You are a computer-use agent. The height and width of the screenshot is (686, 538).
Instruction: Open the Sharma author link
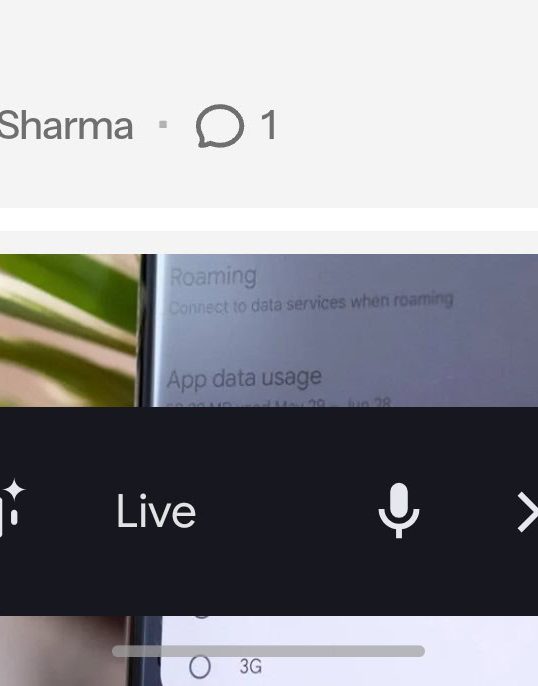click(66, 126)
